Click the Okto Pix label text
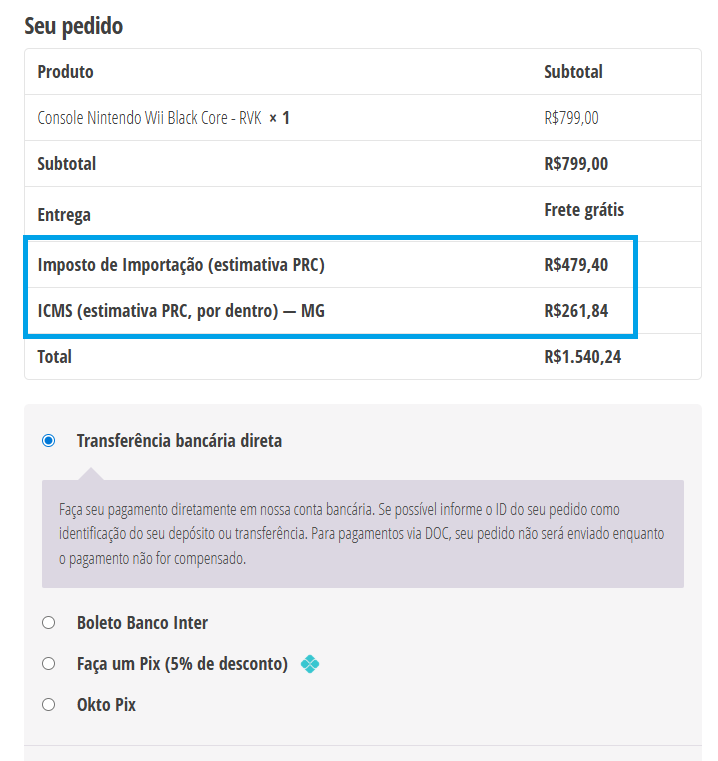The image size is (718, 761). coord(106,705)
